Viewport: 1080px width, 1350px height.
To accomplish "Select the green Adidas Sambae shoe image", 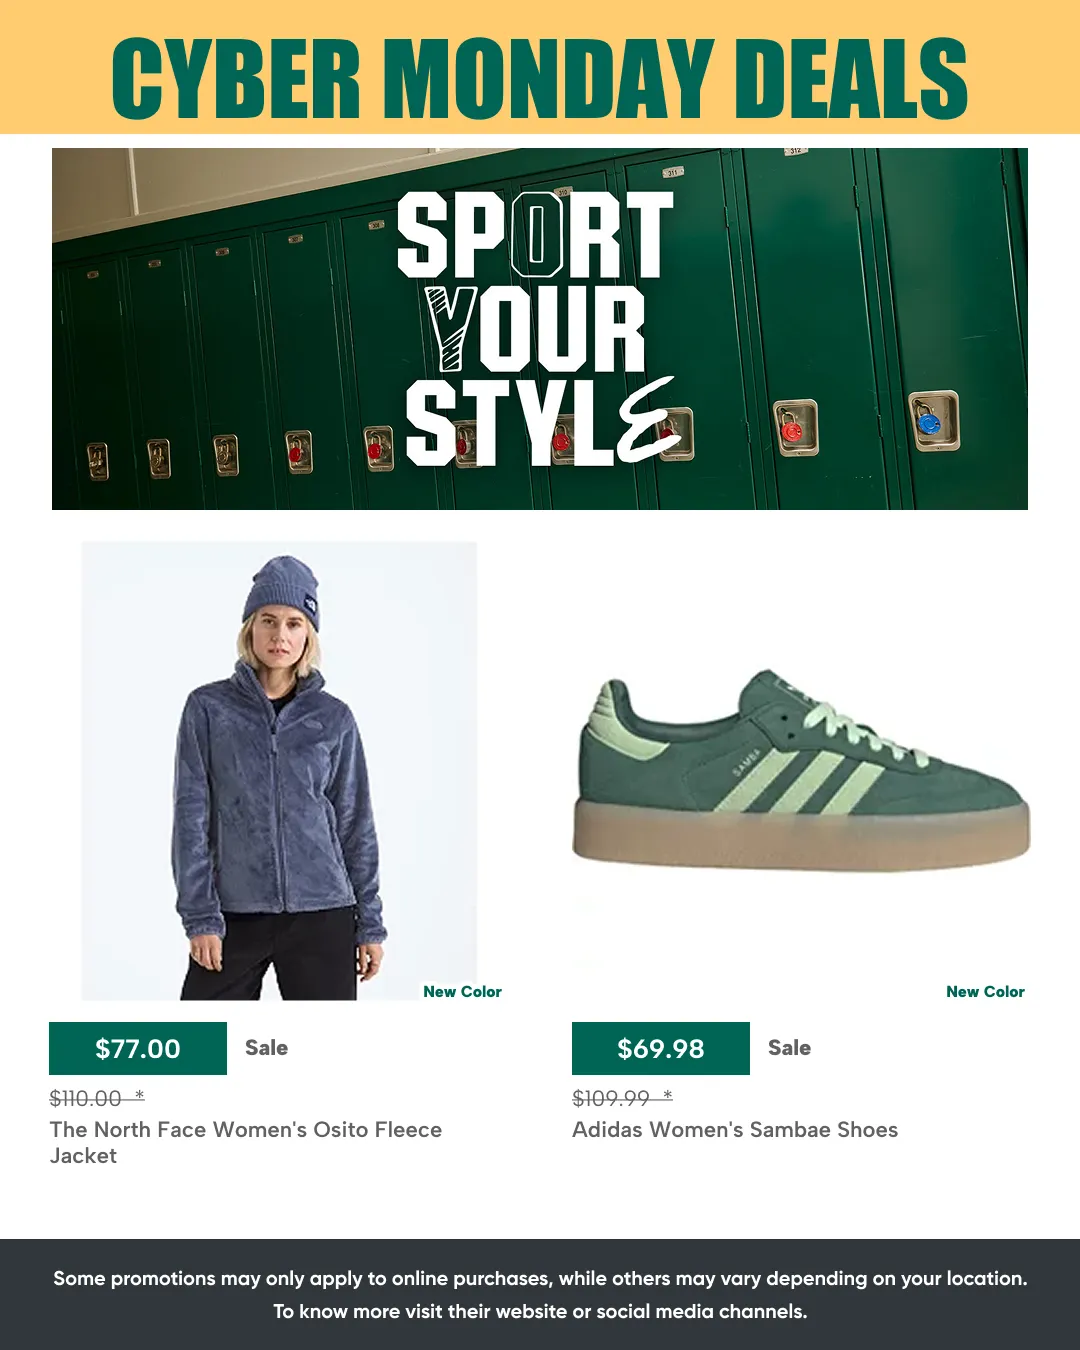I will pyautogui.click(x=801, y=771).
